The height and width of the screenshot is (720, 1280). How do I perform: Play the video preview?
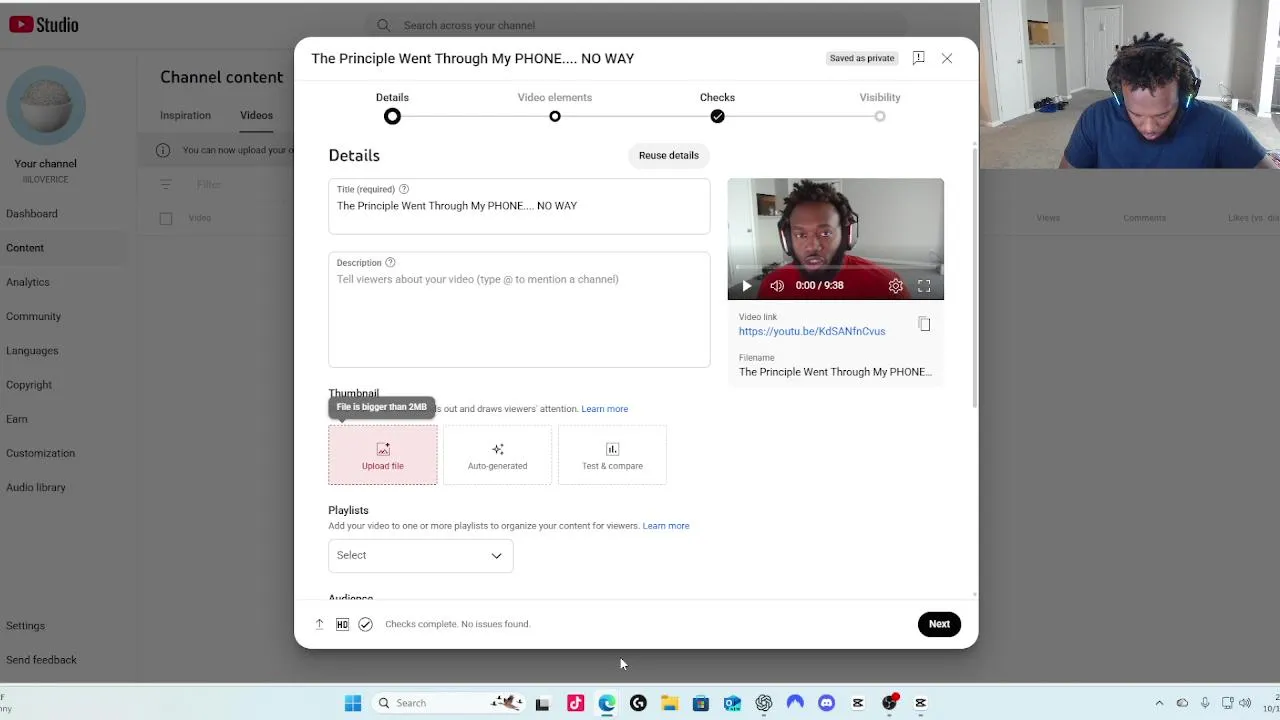pos(746,286)
